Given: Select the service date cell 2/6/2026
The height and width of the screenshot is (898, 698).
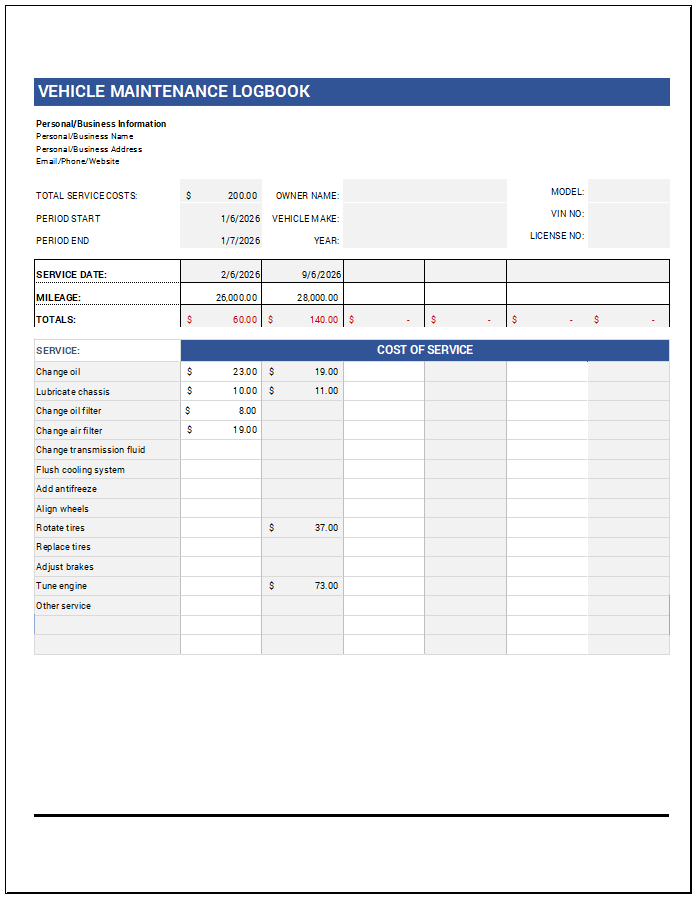Looking at the screenshot, I should [221, 271].
